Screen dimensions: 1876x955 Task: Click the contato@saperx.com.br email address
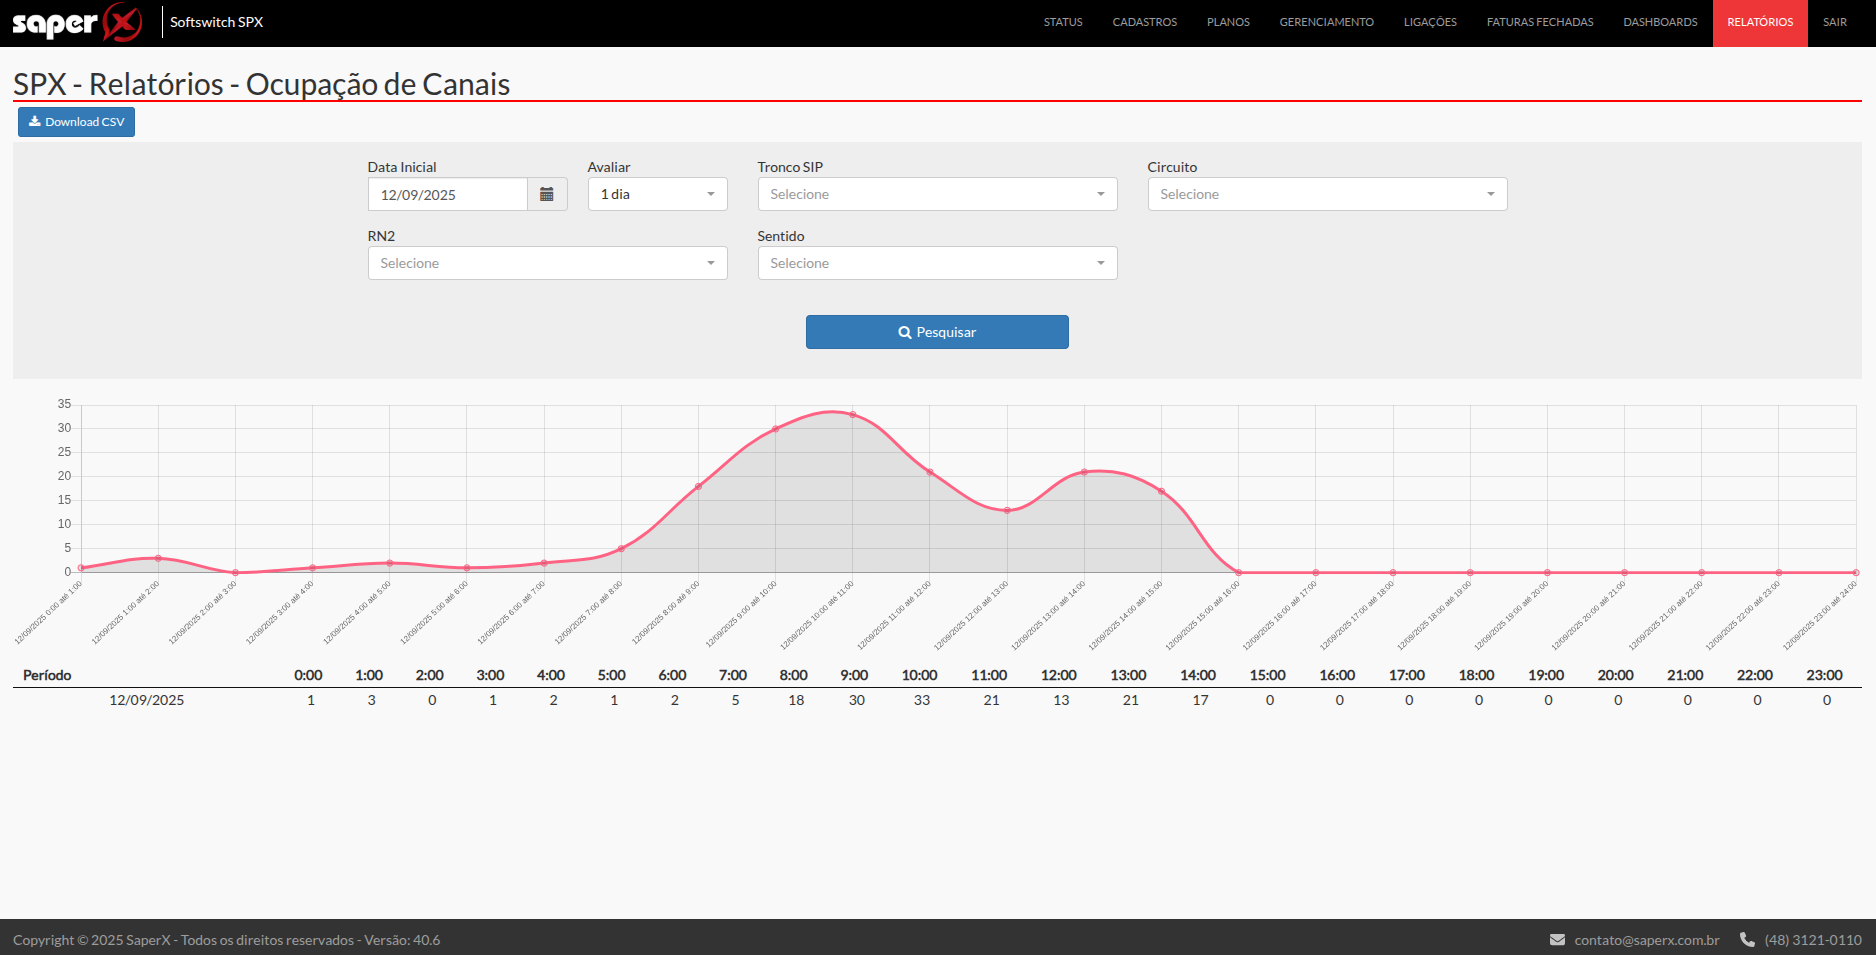click(1647, 940)
